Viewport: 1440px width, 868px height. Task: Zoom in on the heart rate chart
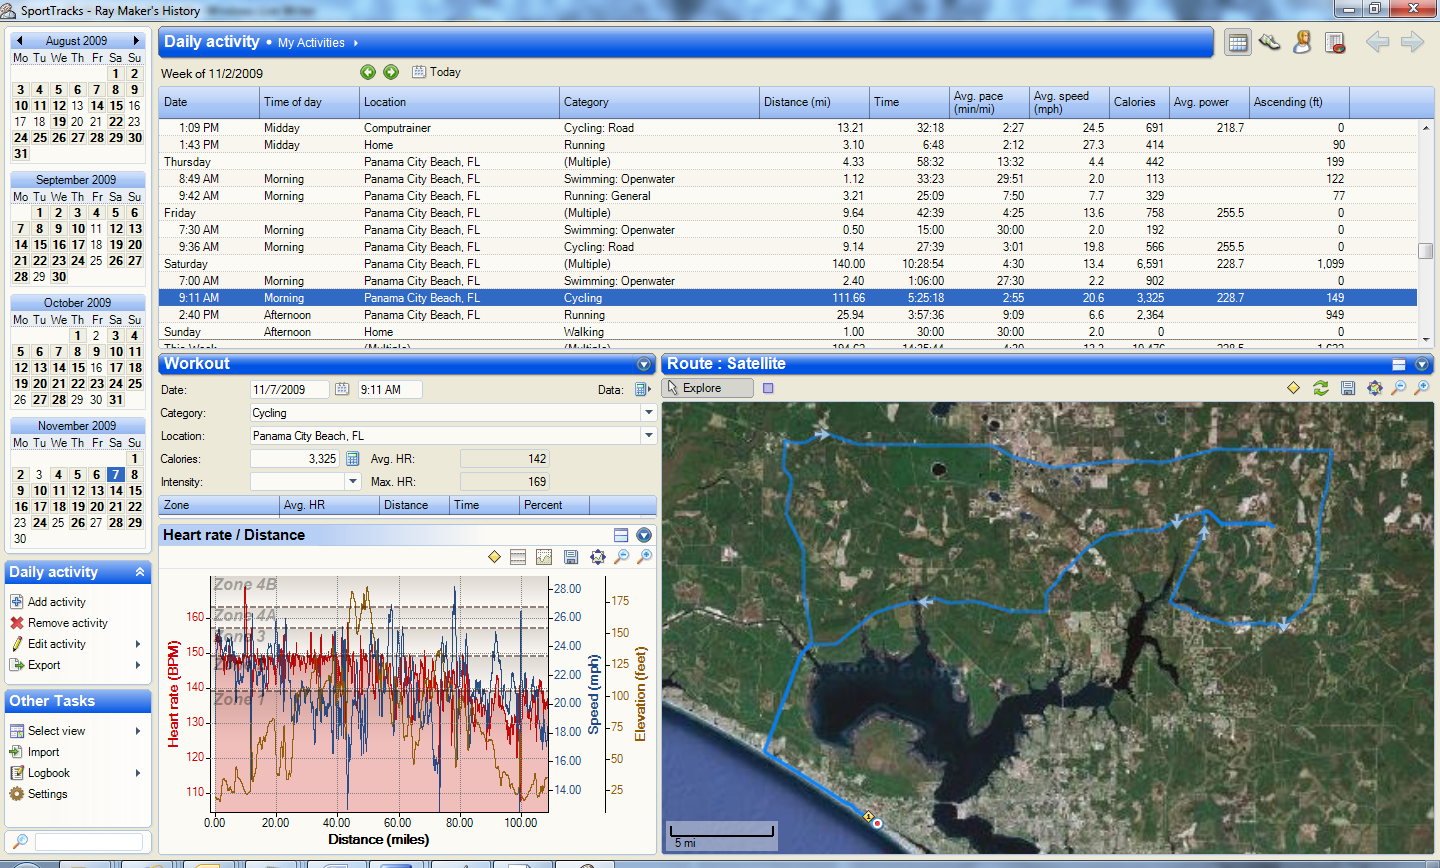click(x=645, y=557)
